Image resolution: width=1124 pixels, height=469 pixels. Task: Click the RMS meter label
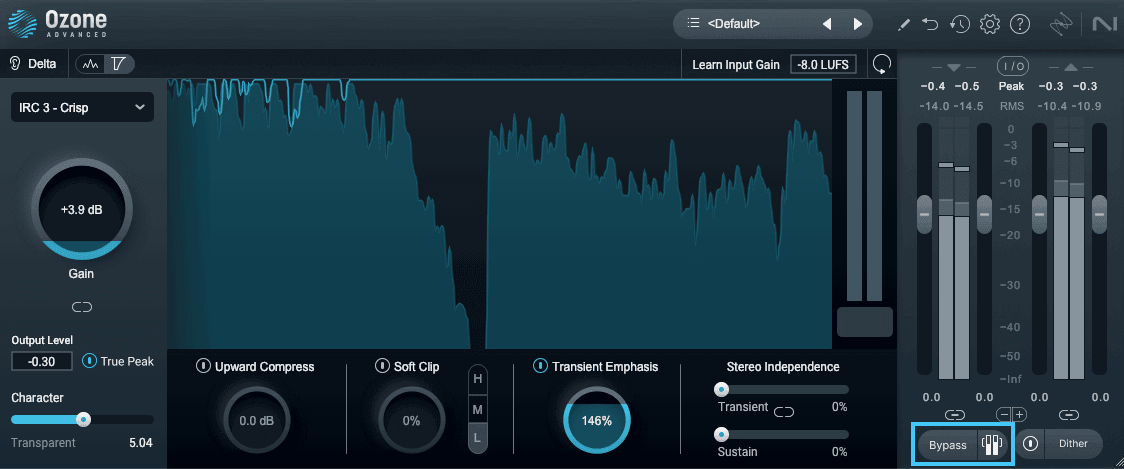coord(1011,106)
